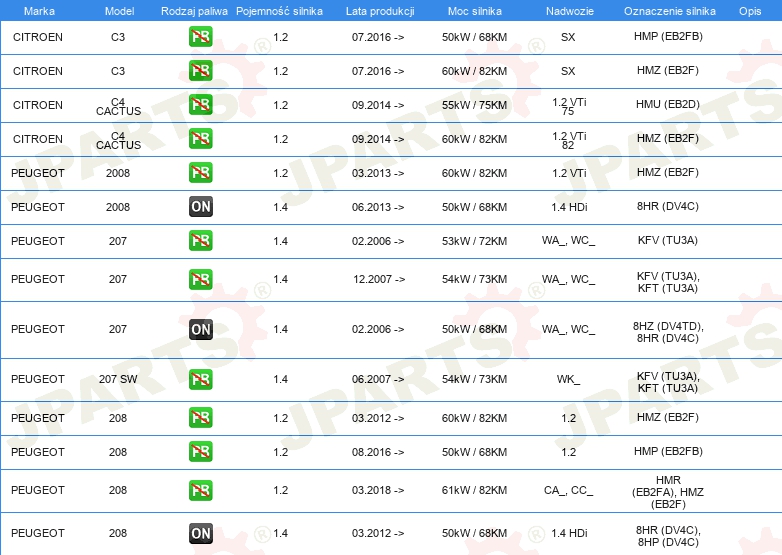Click the CA_, CC_ body type cell
This screenshot has width=782, height=555.
[568, 490]
